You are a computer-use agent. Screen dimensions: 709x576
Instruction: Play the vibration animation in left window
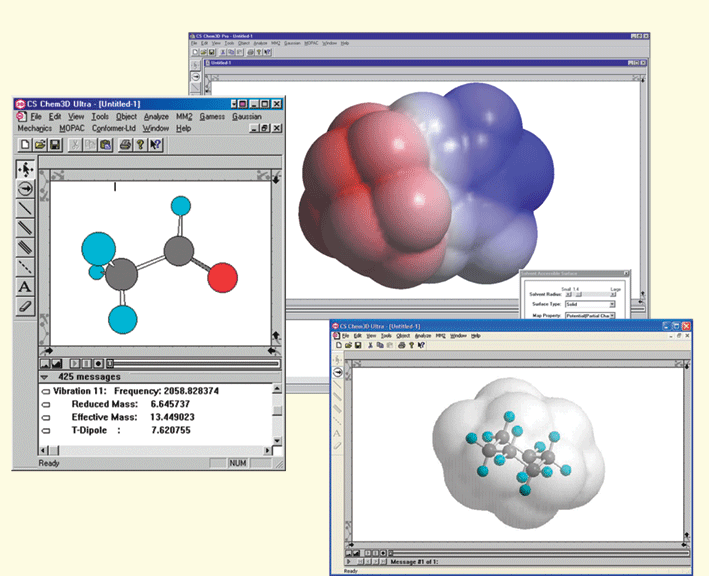[75, 364]
